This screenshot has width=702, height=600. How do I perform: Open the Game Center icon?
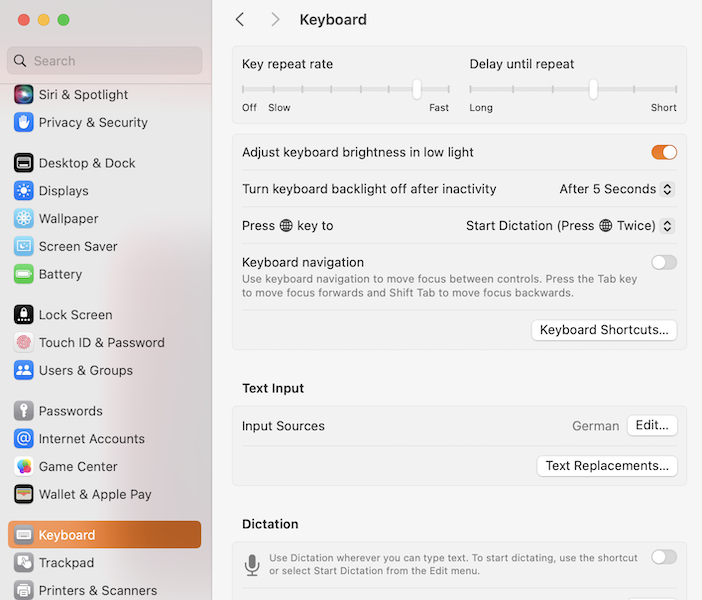pyautogui.click(x=23, y=467)
